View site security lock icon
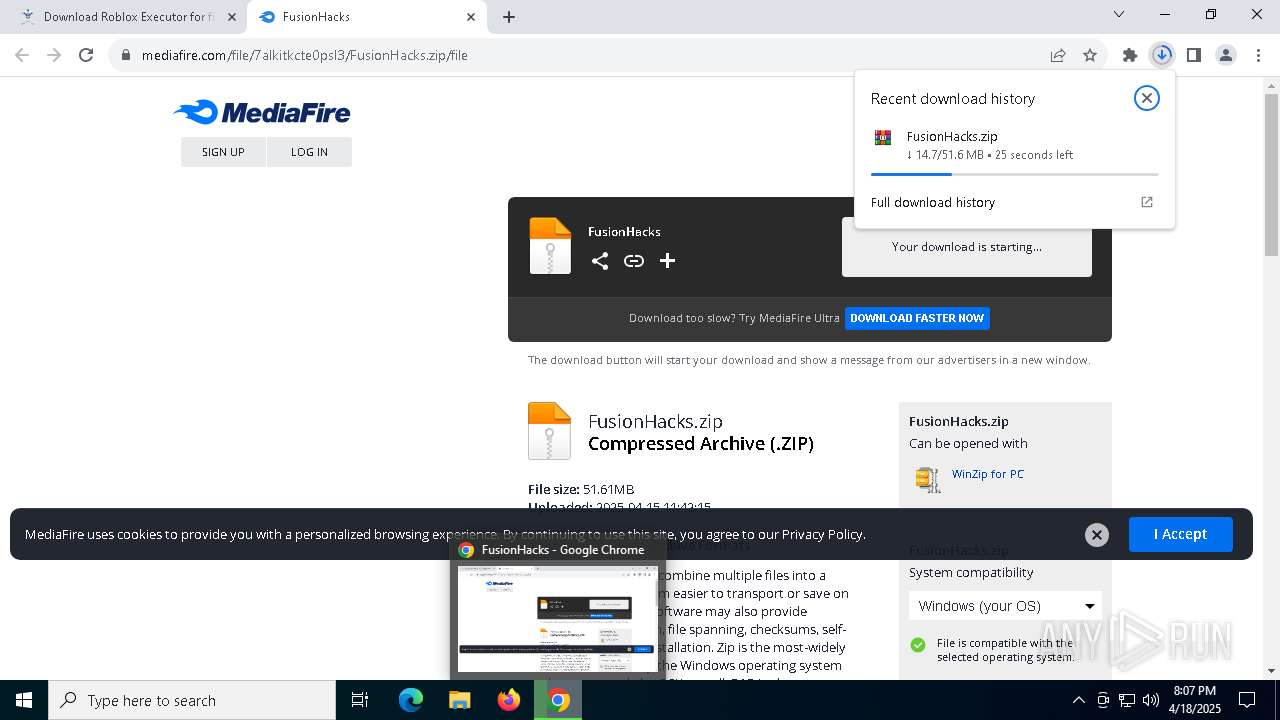This screenshot has width=1280, height=720. [x=126, y=55]
